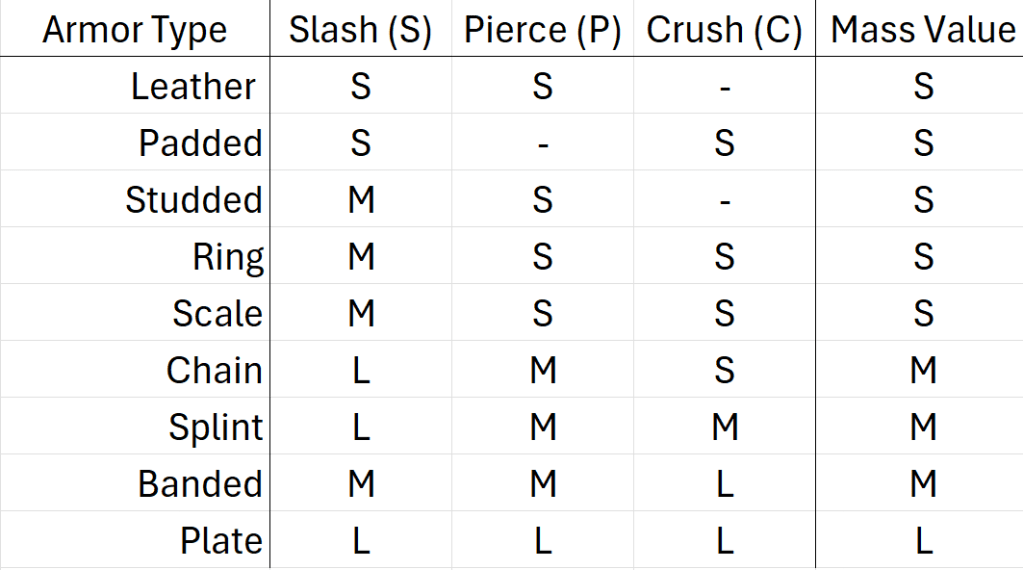Click the Scale row label cell
The image size is (1023, 570).
click(217, 313)
